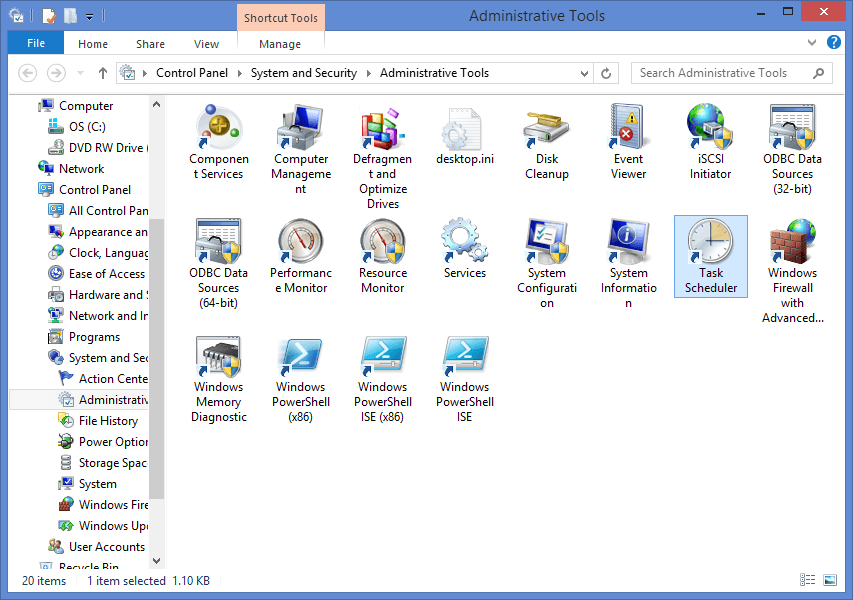853x600 pixels.
Task: Select the desktop.ini file
Action: [465, 135]
